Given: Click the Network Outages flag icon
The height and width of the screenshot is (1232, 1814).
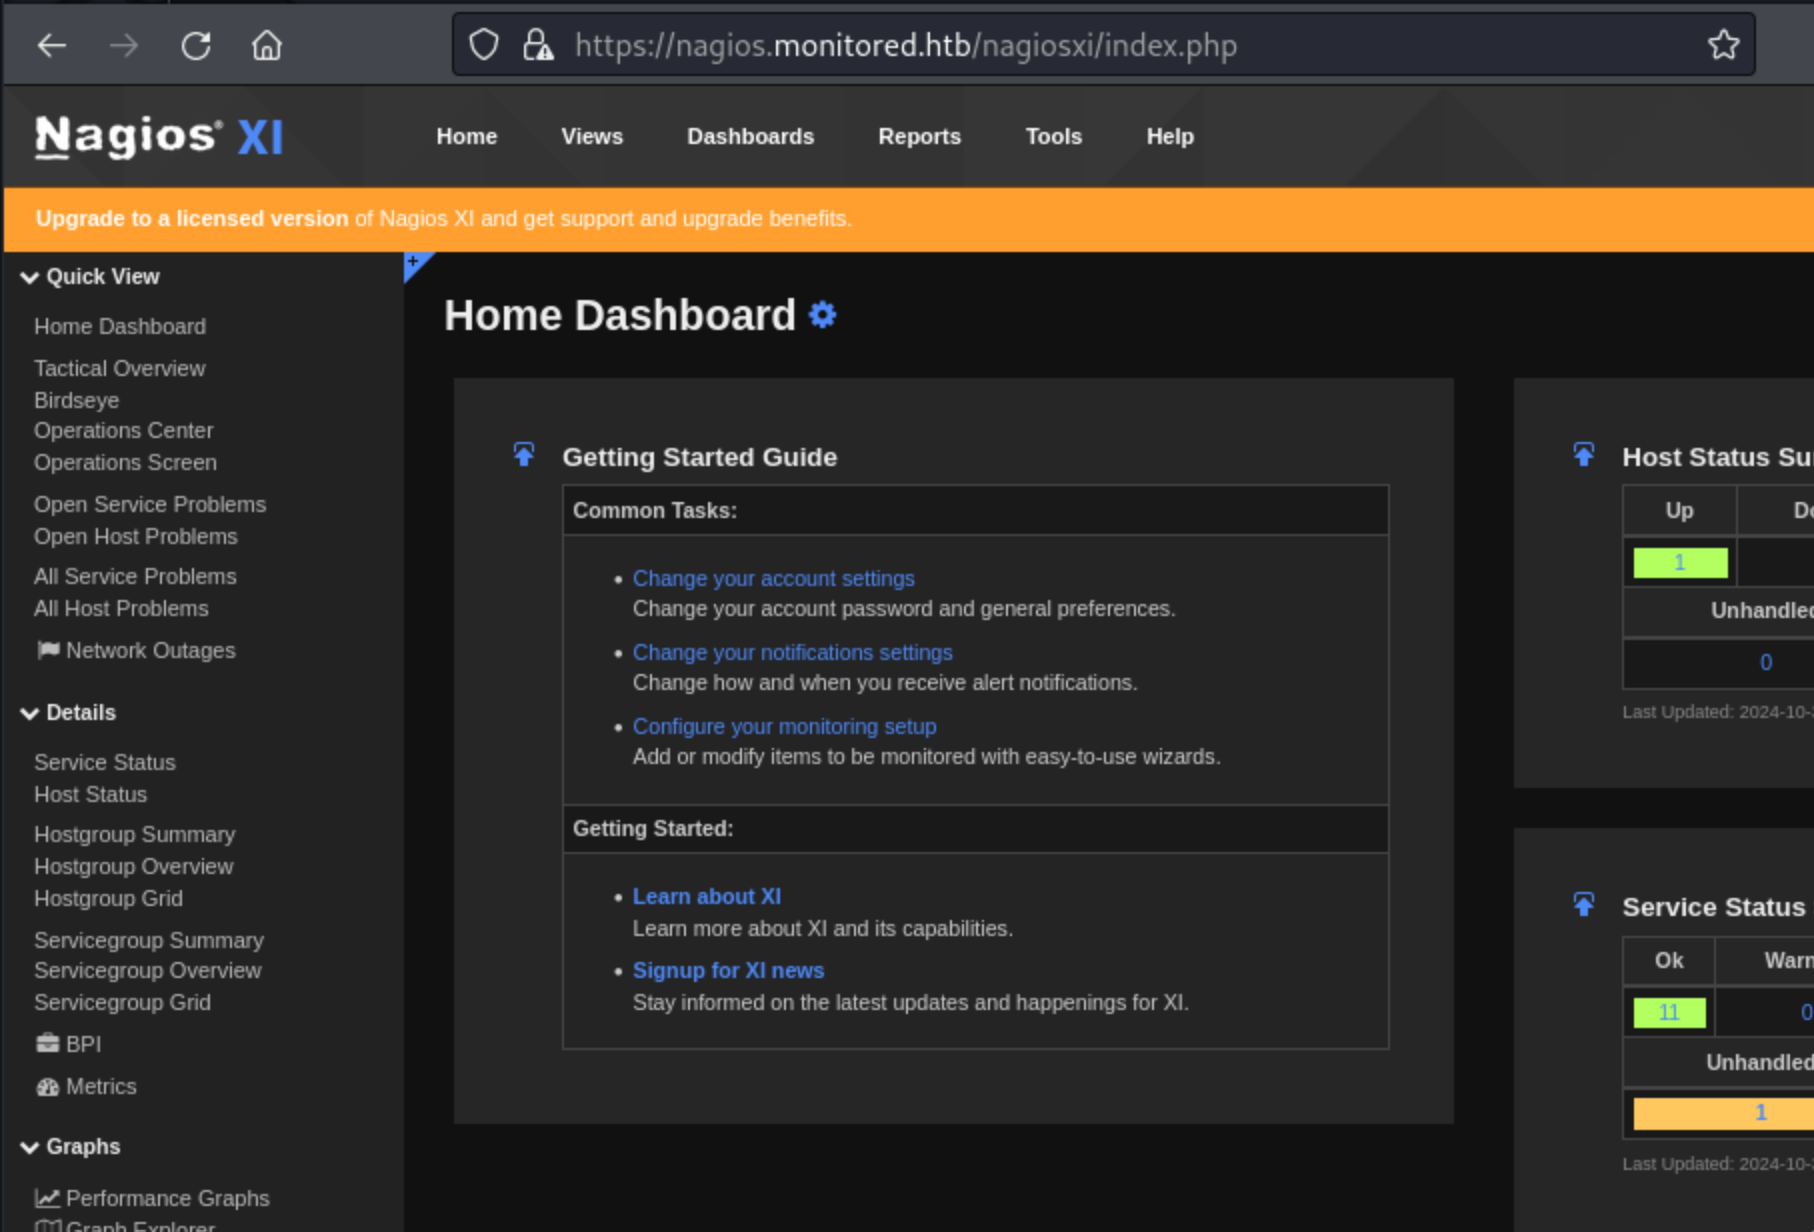Looking at the screenshot, I should point(48,650).
